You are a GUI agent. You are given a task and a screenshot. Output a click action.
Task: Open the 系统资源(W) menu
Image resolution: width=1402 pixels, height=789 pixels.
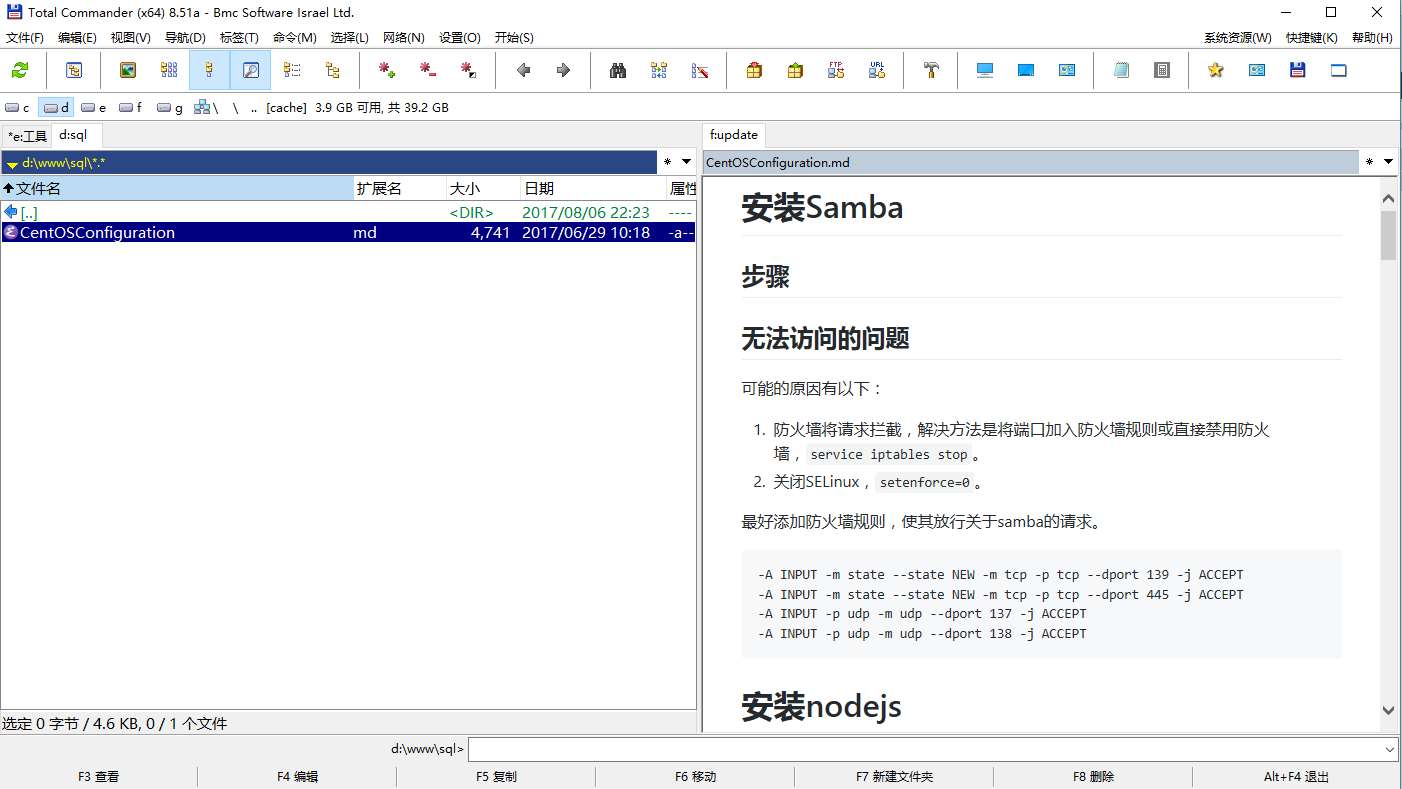coord(1238,38)
